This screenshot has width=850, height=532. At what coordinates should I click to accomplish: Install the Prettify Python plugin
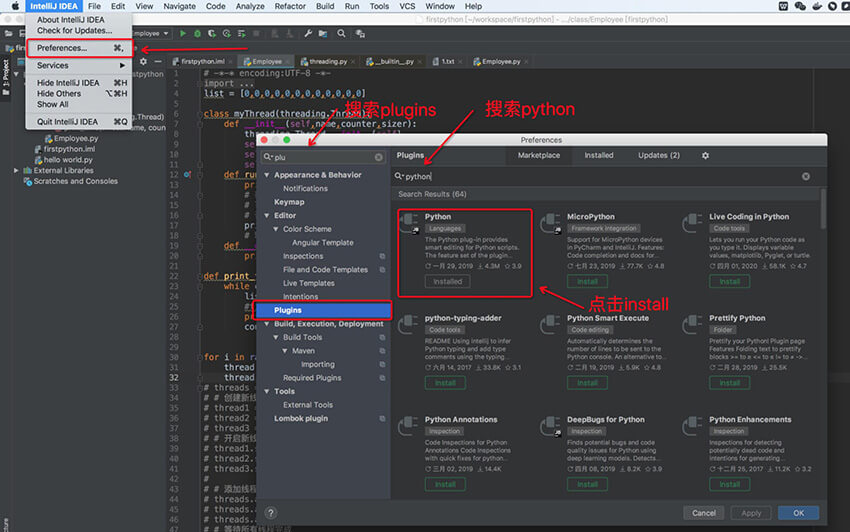[730, 383]
